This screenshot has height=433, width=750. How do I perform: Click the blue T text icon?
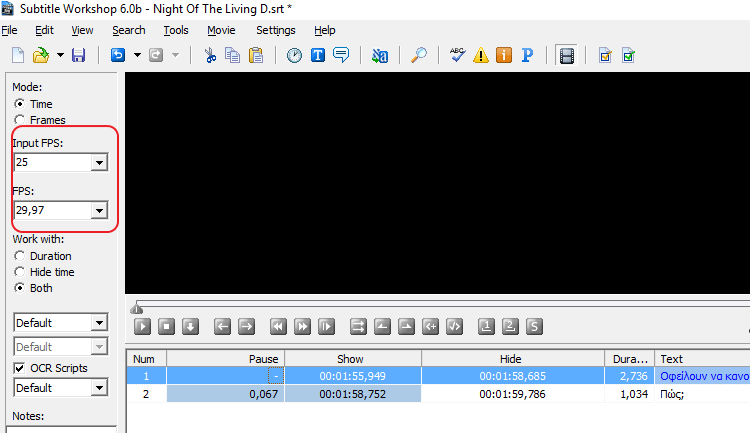pyautogui.click(x=318, y=56)
